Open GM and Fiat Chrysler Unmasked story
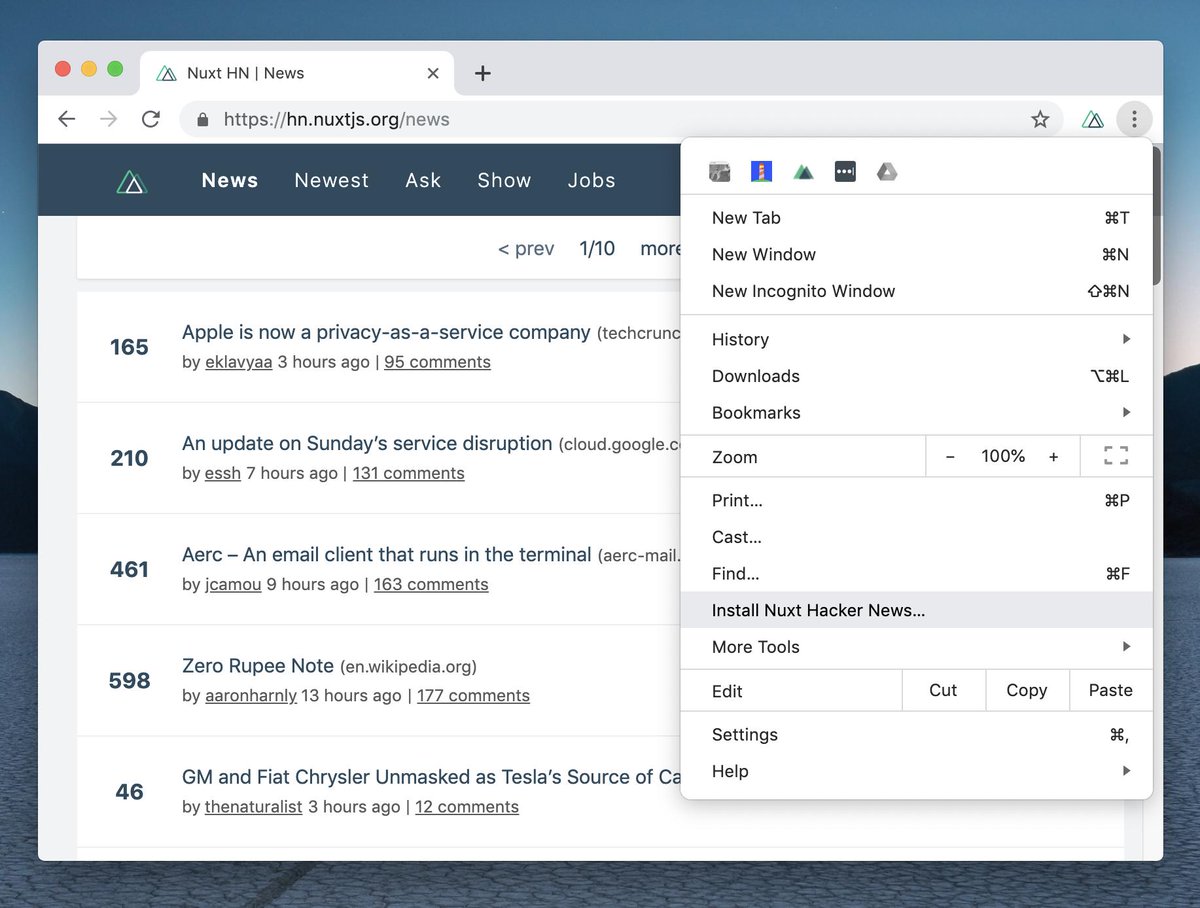 [x=431, y=777]
